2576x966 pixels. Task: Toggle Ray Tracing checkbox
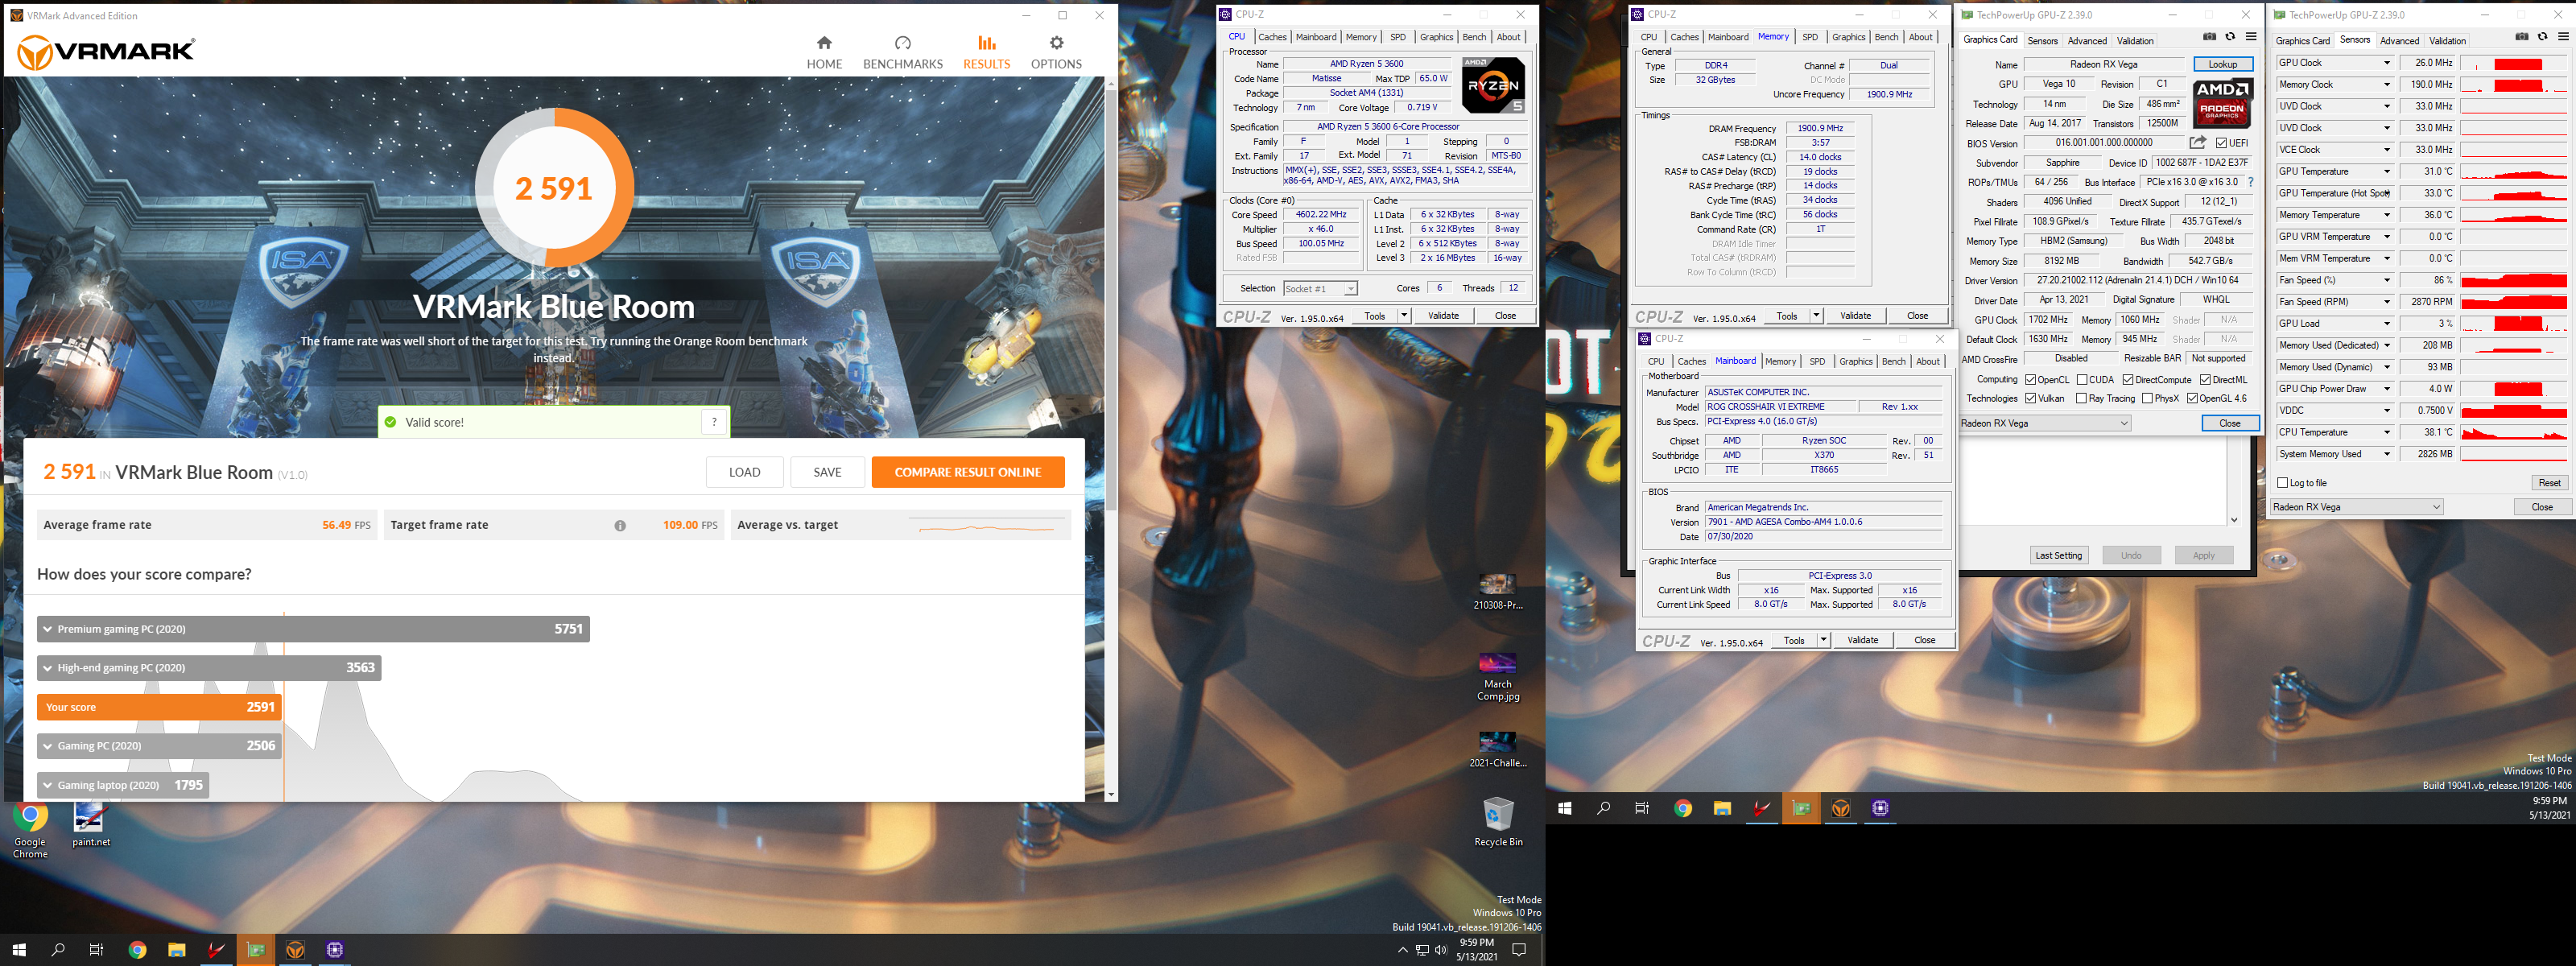point(2081,399)
